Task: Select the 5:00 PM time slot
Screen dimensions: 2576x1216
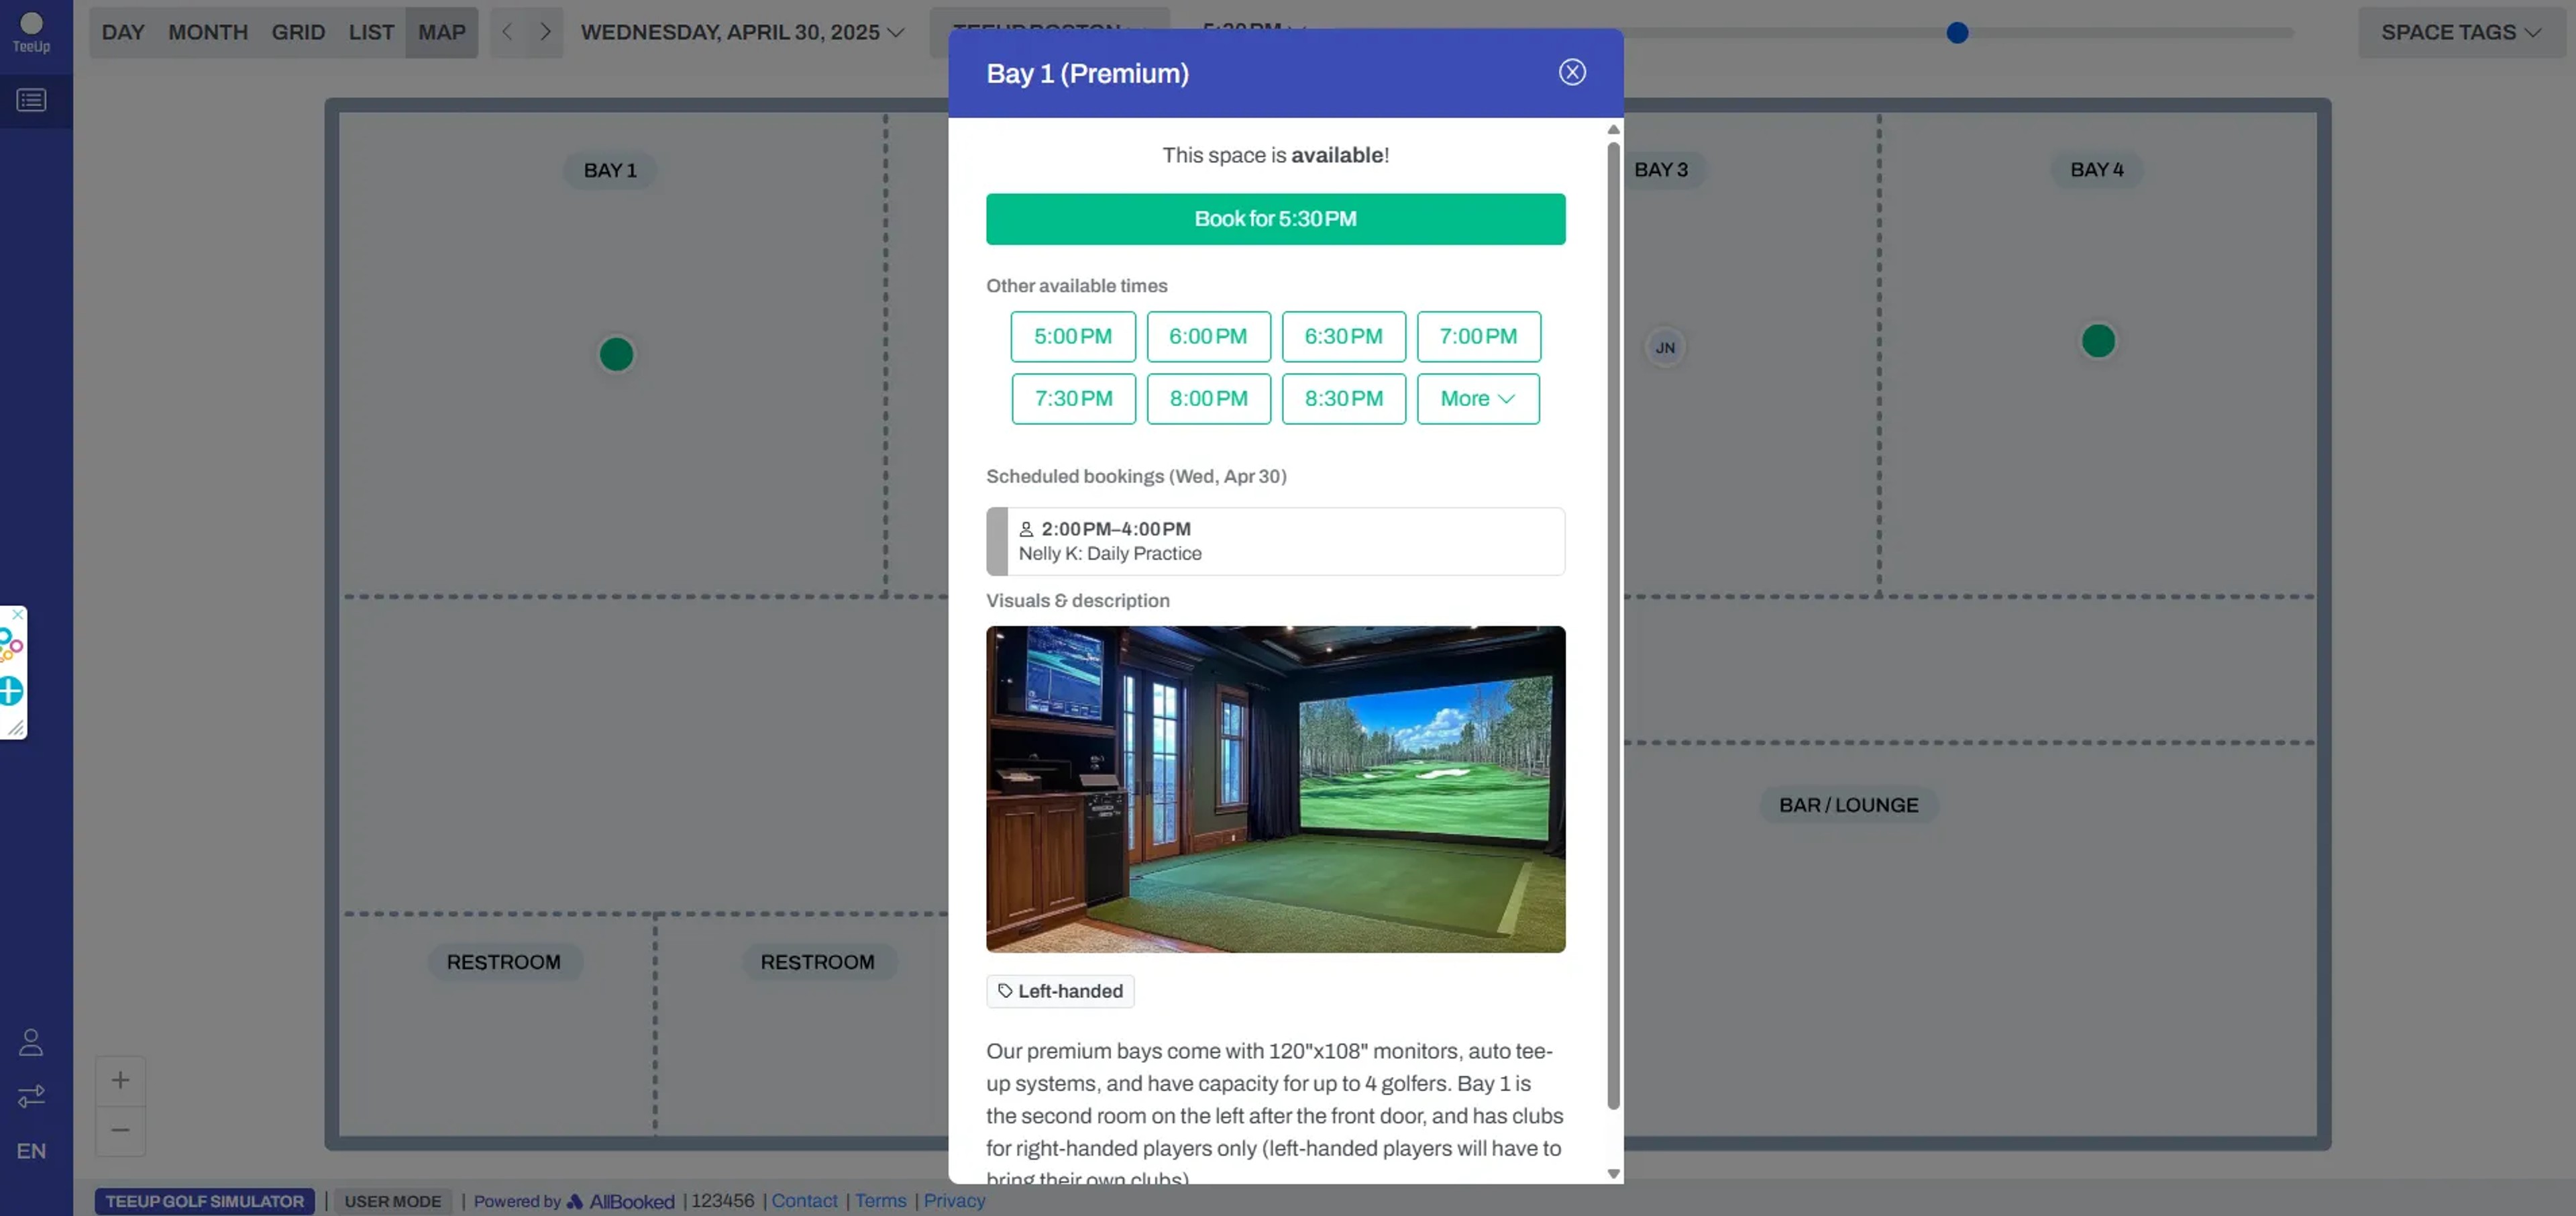Action: point(1073,336)
